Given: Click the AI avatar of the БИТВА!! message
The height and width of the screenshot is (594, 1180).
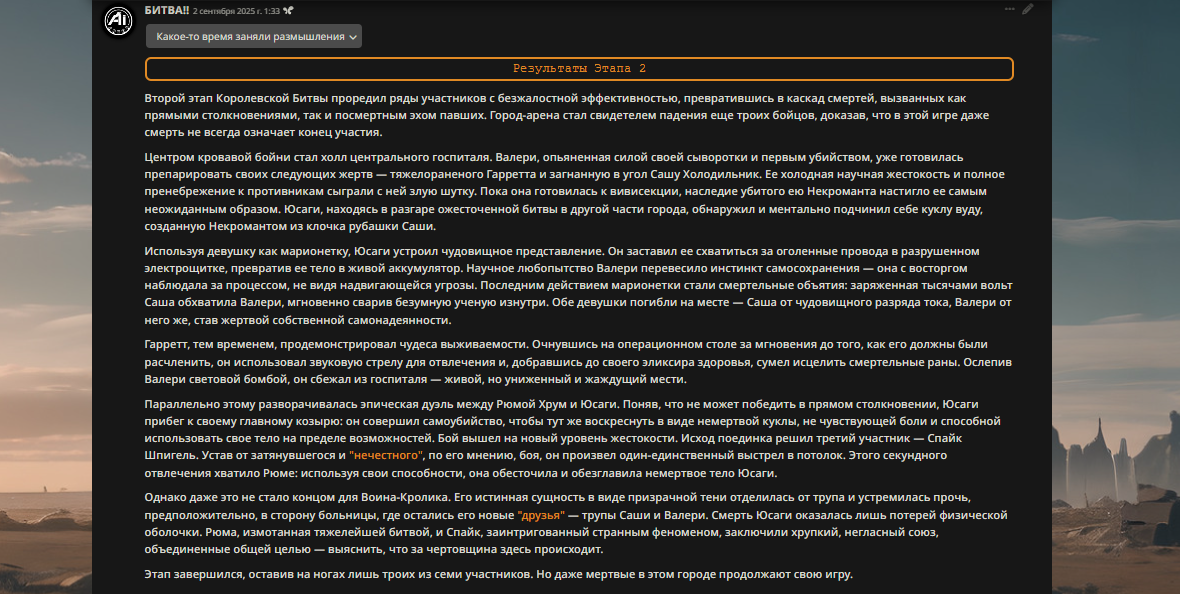Looking at the screenshot, I should tap(118, 21).
